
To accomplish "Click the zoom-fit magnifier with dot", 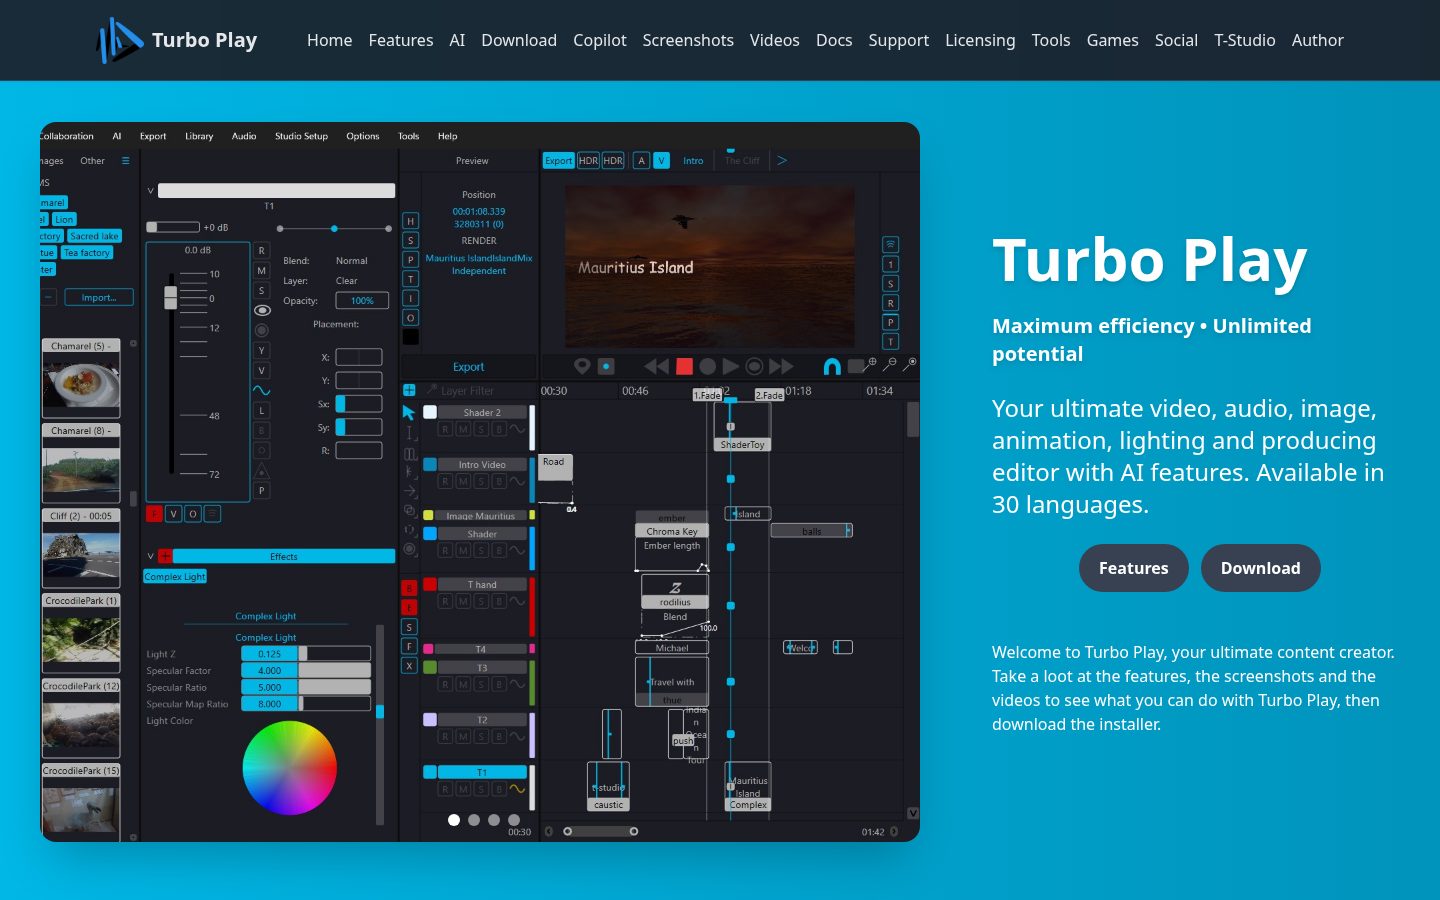I will [909, 365].
